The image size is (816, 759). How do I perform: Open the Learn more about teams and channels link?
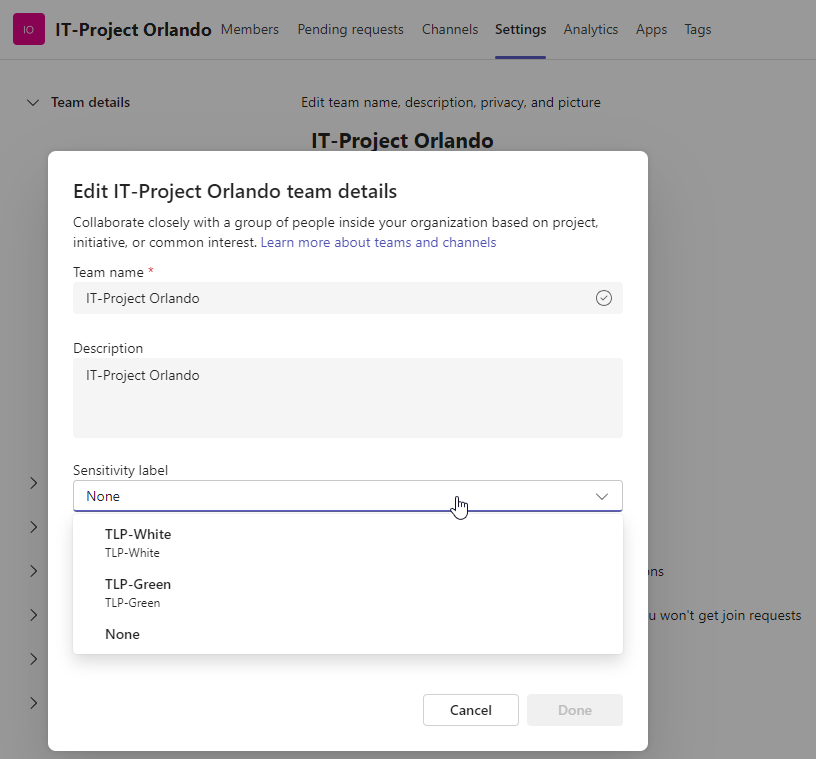(x=378, y=242)
